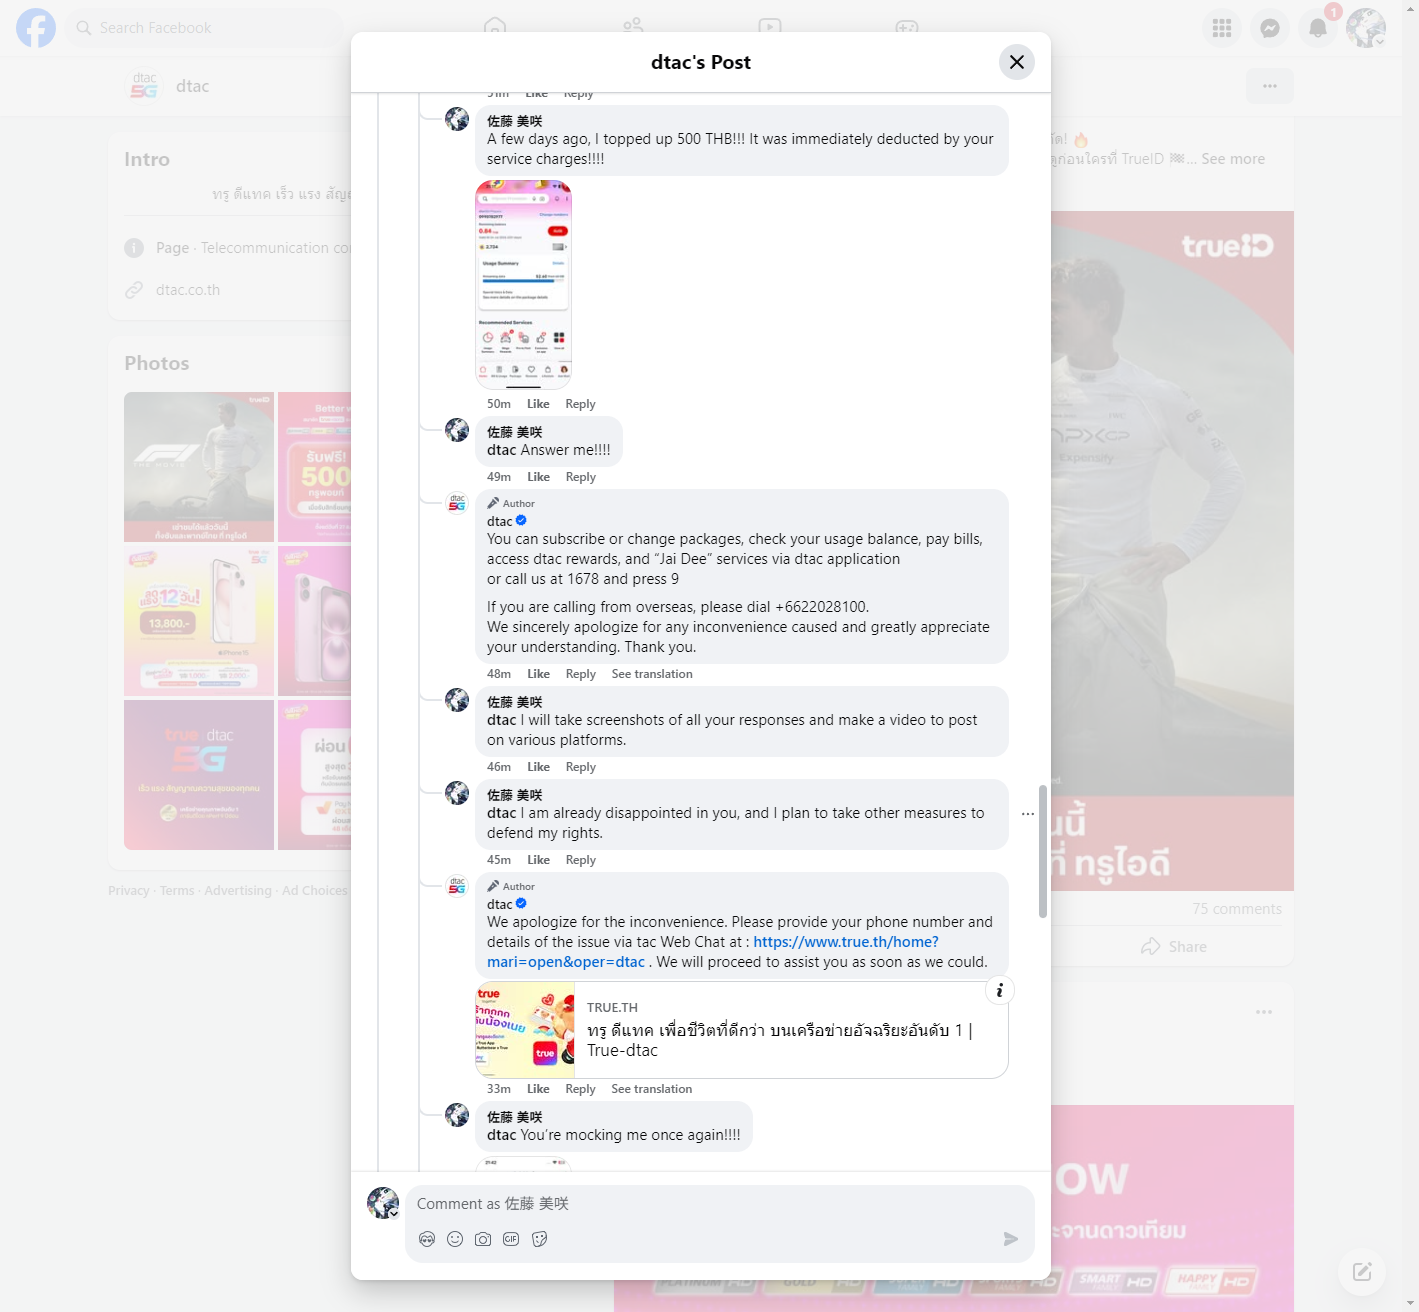The image size is (1419, 1312).
Task: Open 佐藤 美咲 profile from the 500 THB comment
Action: coord(514,121)
